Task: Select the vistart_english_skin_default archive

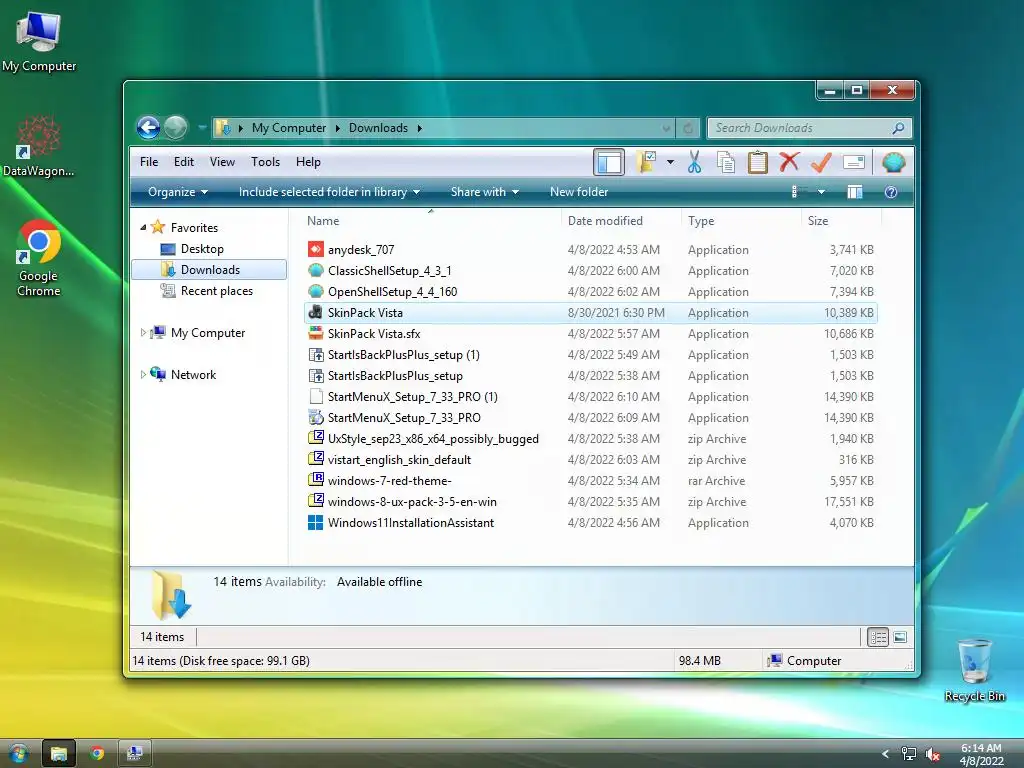Action: tap(590, 460)
